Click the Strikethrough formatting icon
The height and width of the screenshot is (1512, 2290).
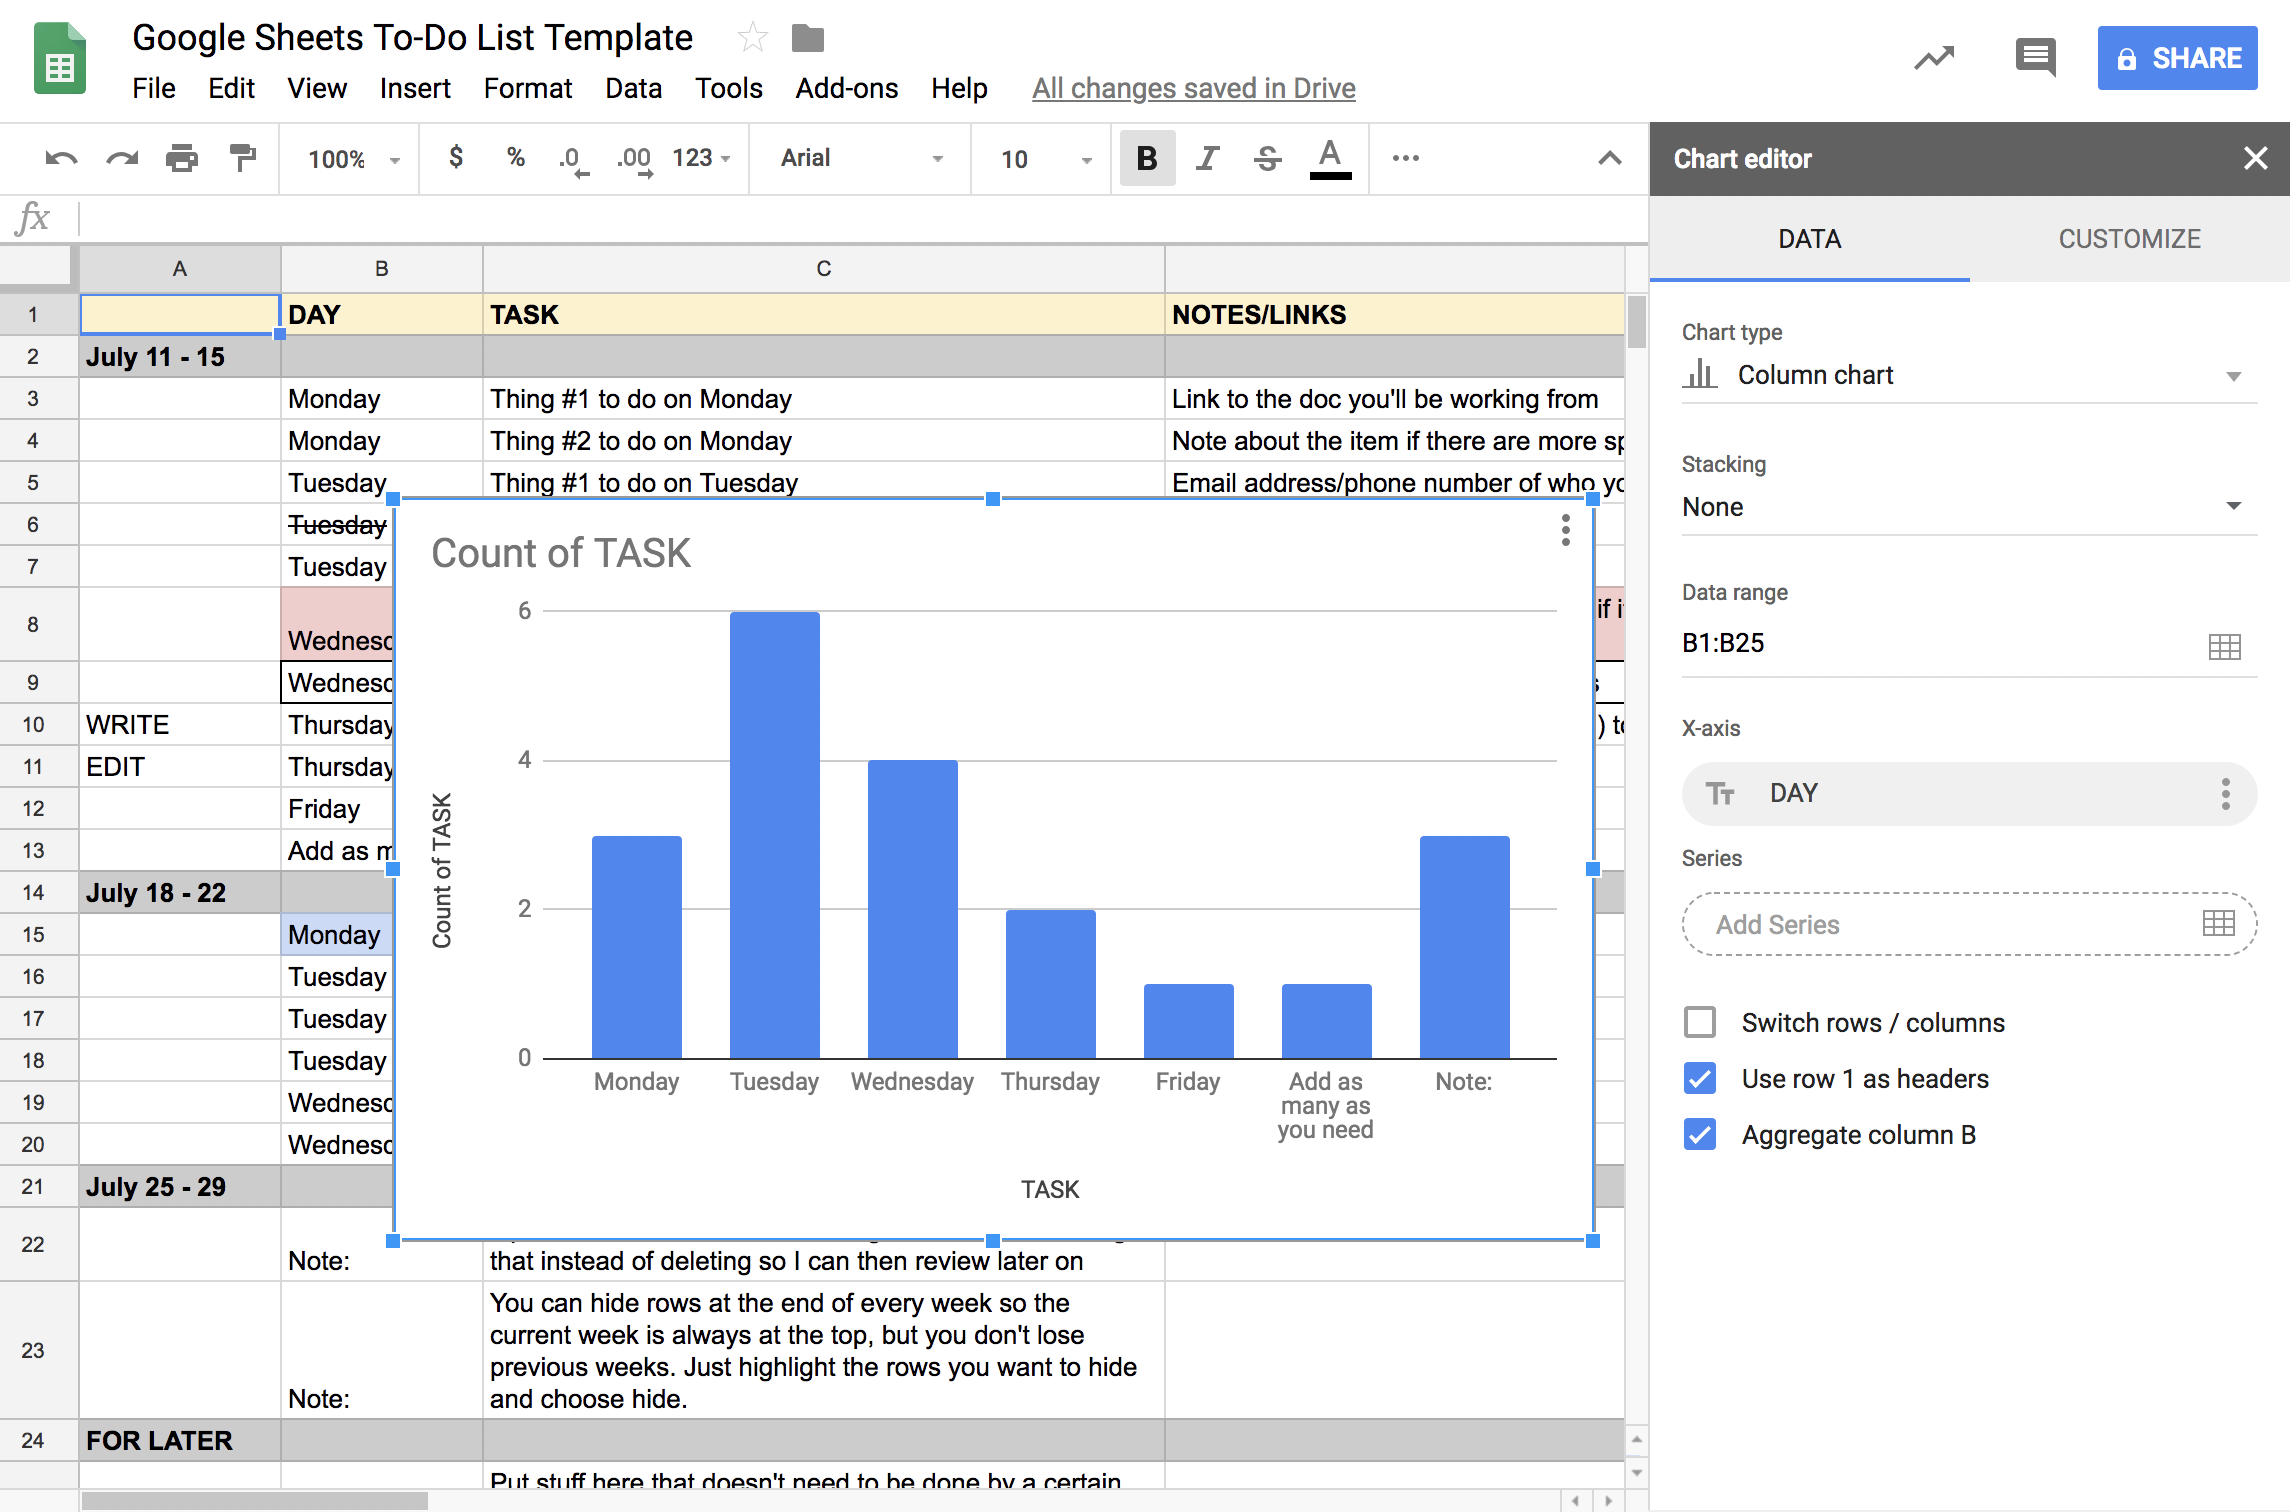(x=1266, y=157)
